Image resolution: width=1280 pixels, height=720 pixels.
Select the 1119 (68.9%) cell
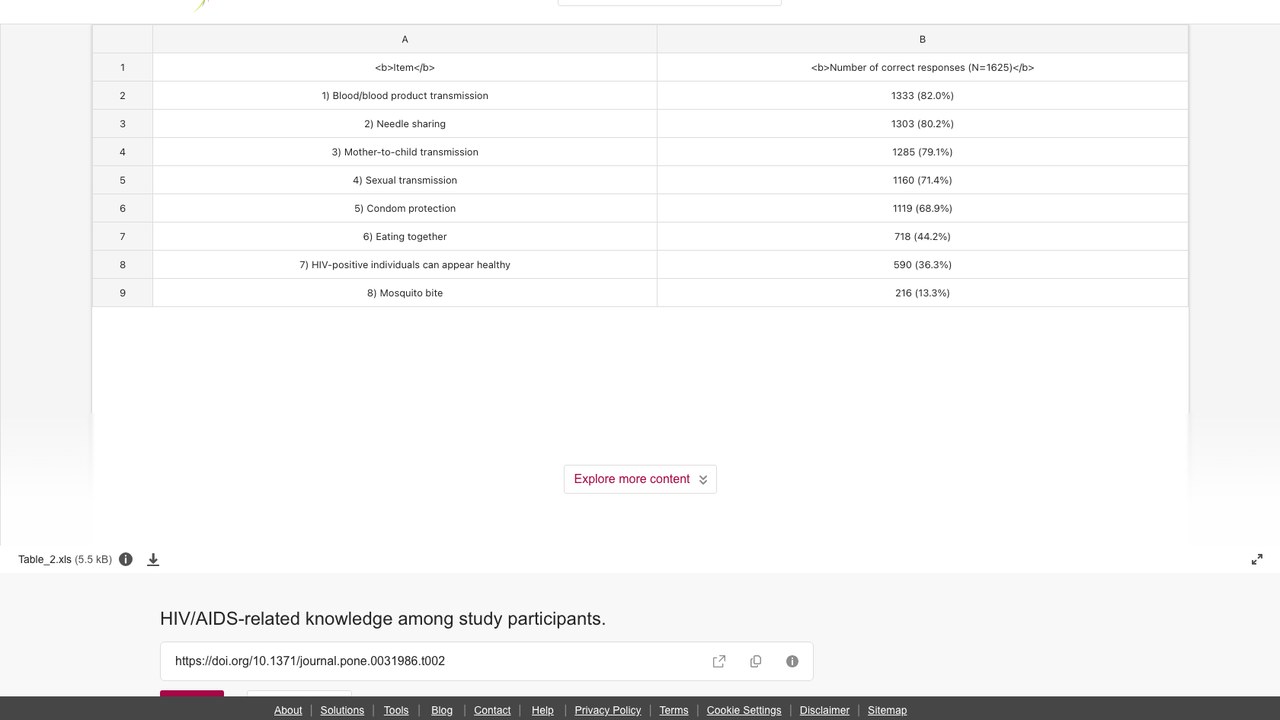(x=922, y=208)
